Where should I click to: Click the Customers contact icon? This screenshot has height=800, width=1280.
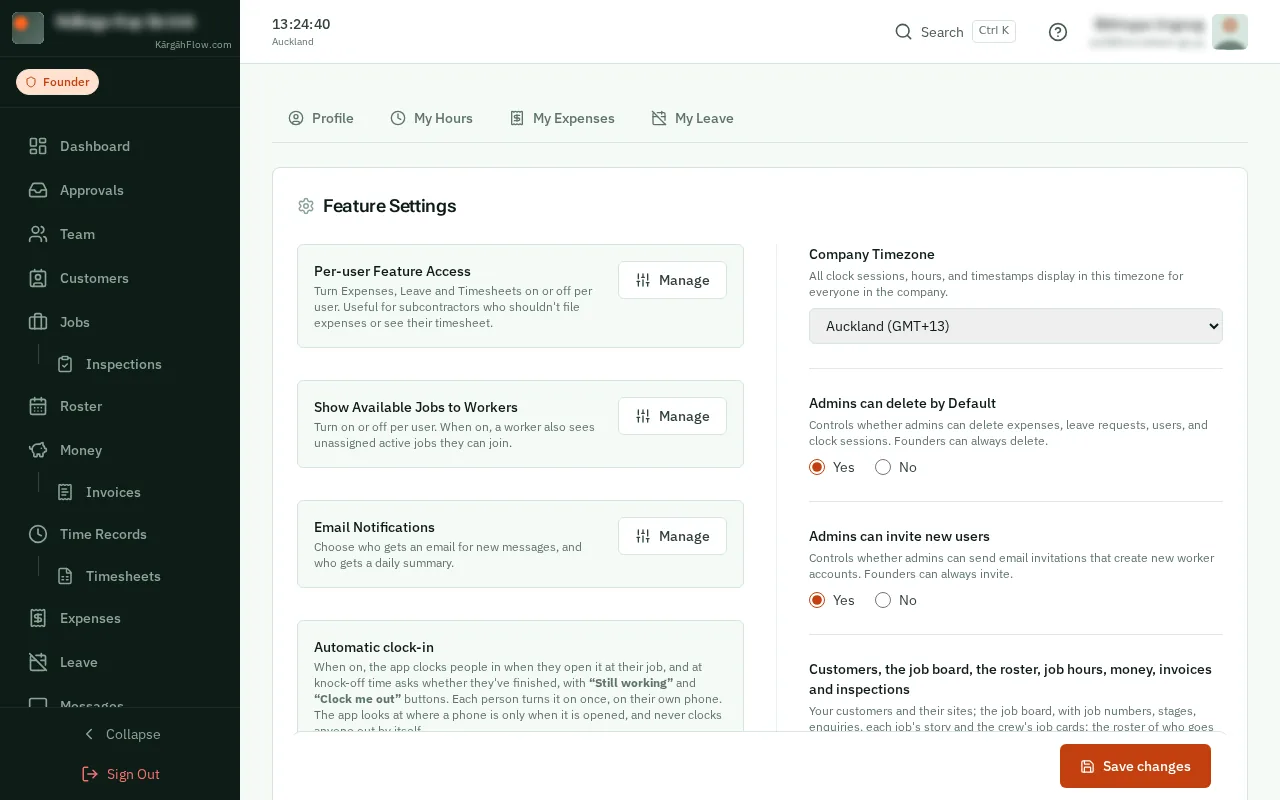(38, 278)
